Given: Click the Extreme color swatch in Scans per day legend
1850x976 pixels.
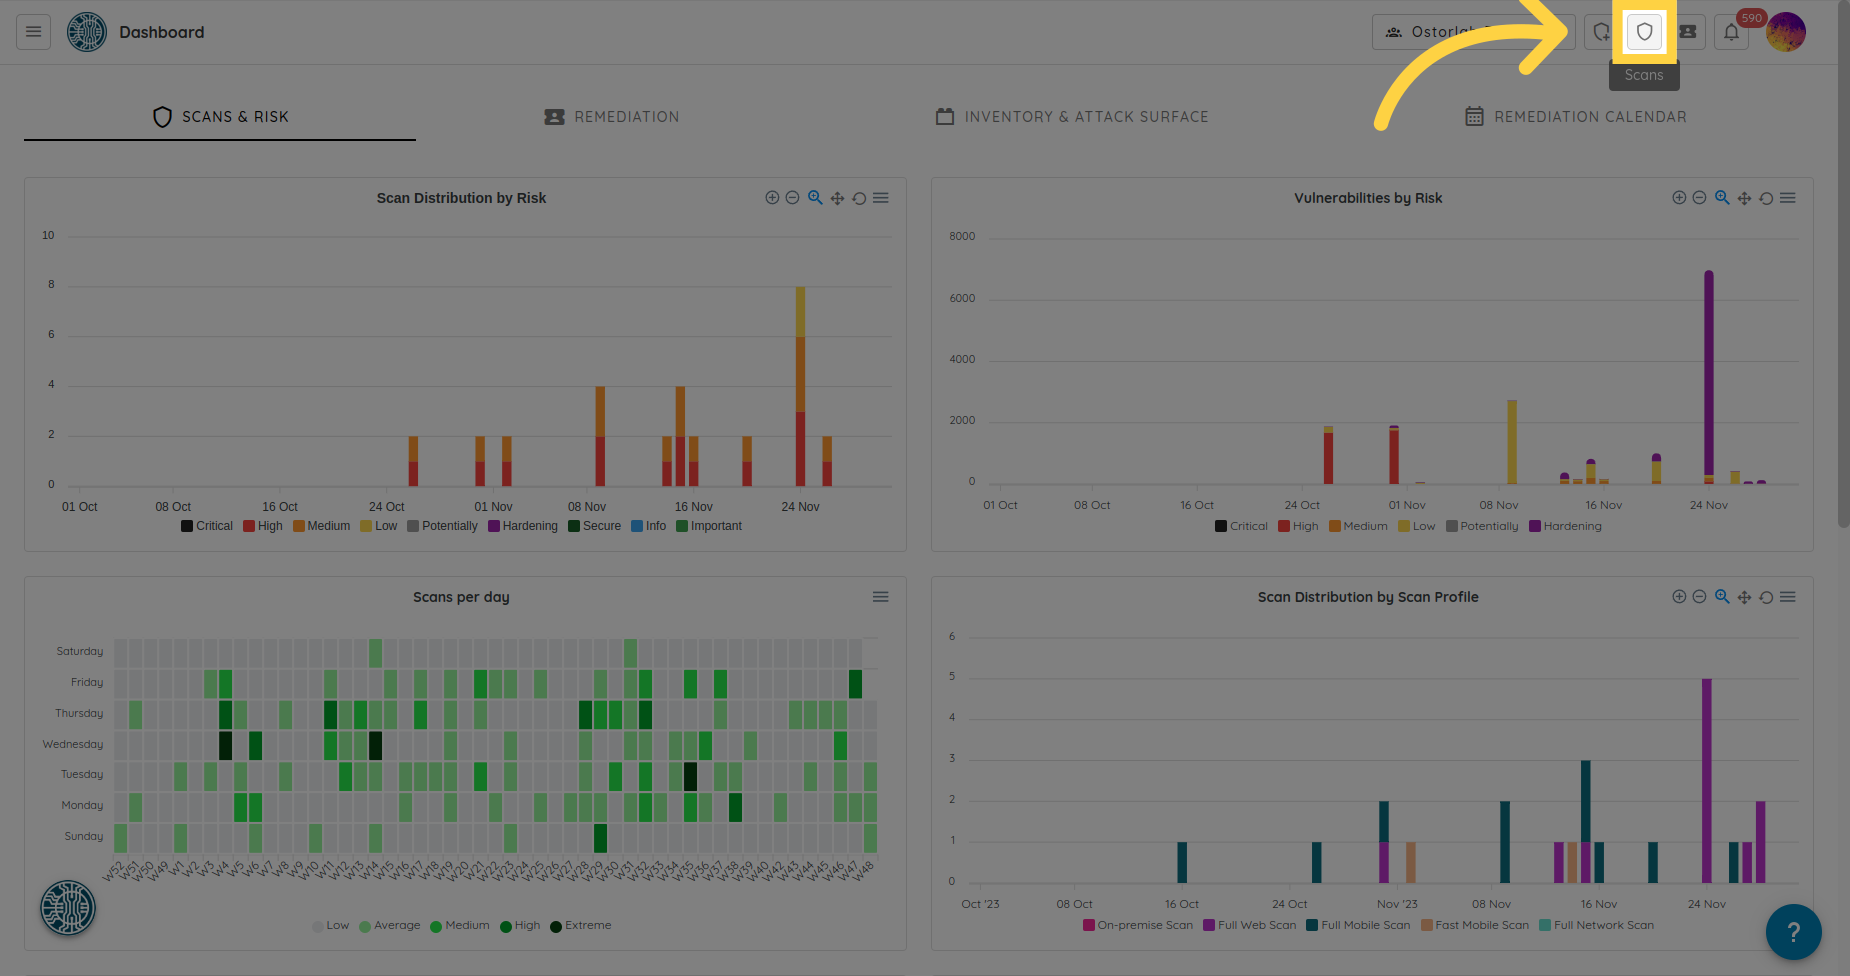Looking at the screenshot, I should (x=556, y=926).
